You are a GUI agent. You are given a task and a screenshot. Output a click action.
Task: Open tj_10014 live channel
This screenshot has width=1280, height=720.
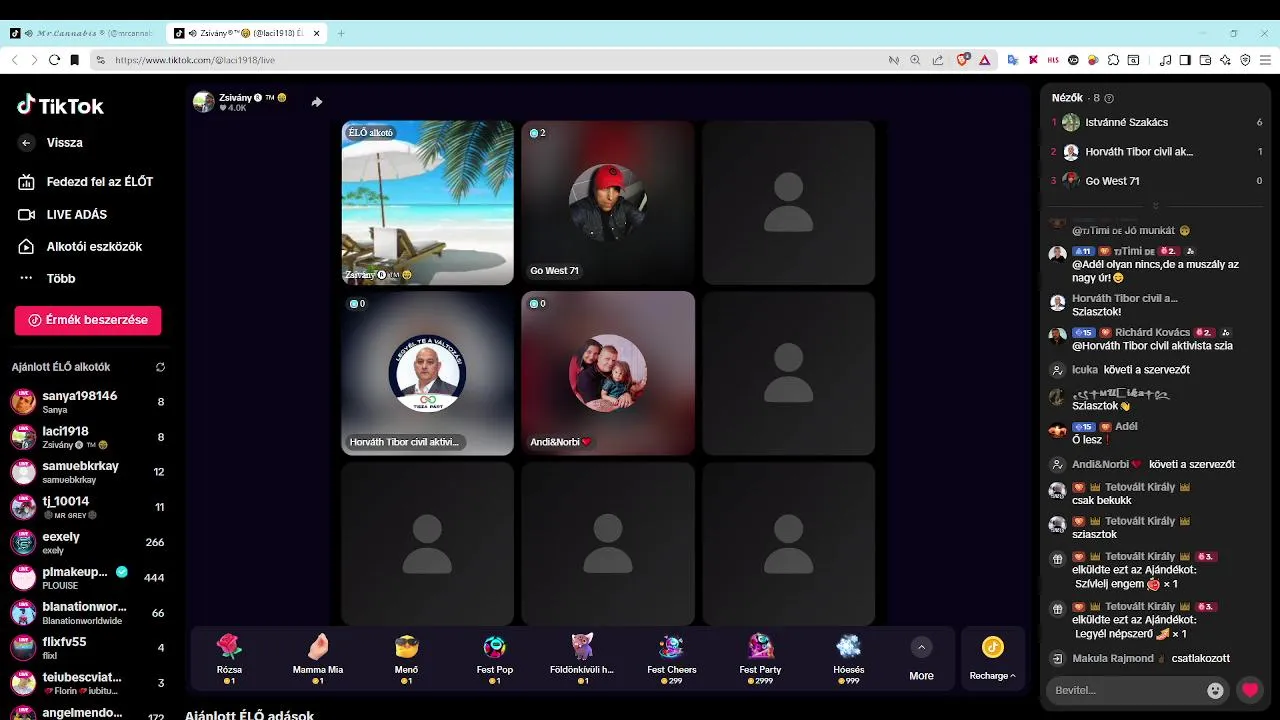(88, 507)
